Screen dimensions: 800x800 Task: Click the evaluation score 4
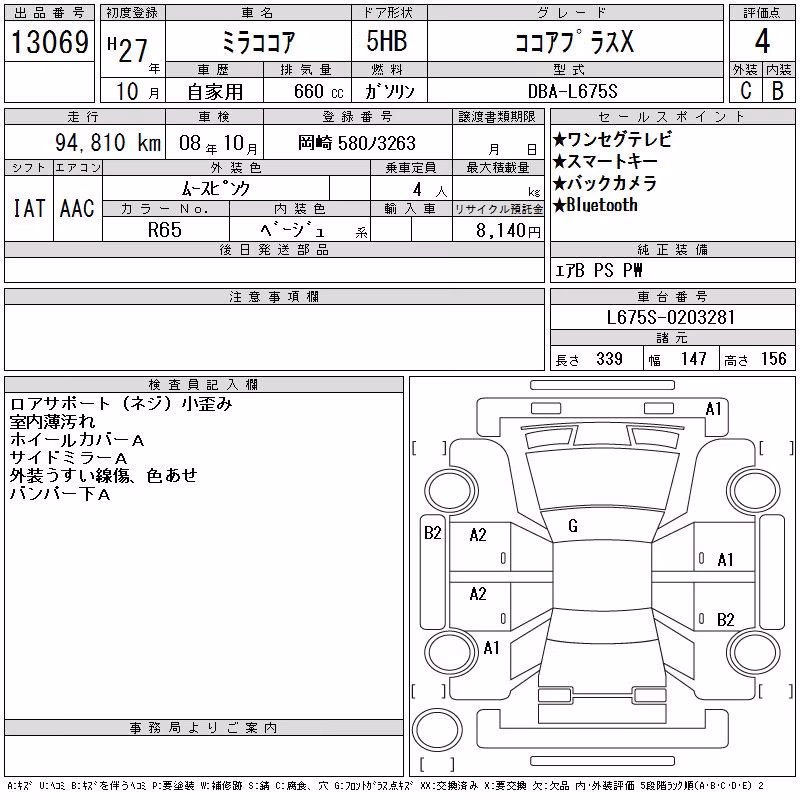point(762,41)
